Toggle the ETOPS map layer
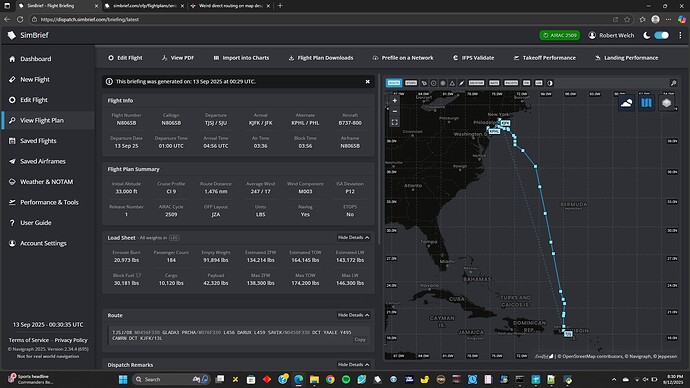690x388 pixels. point(411,83)
